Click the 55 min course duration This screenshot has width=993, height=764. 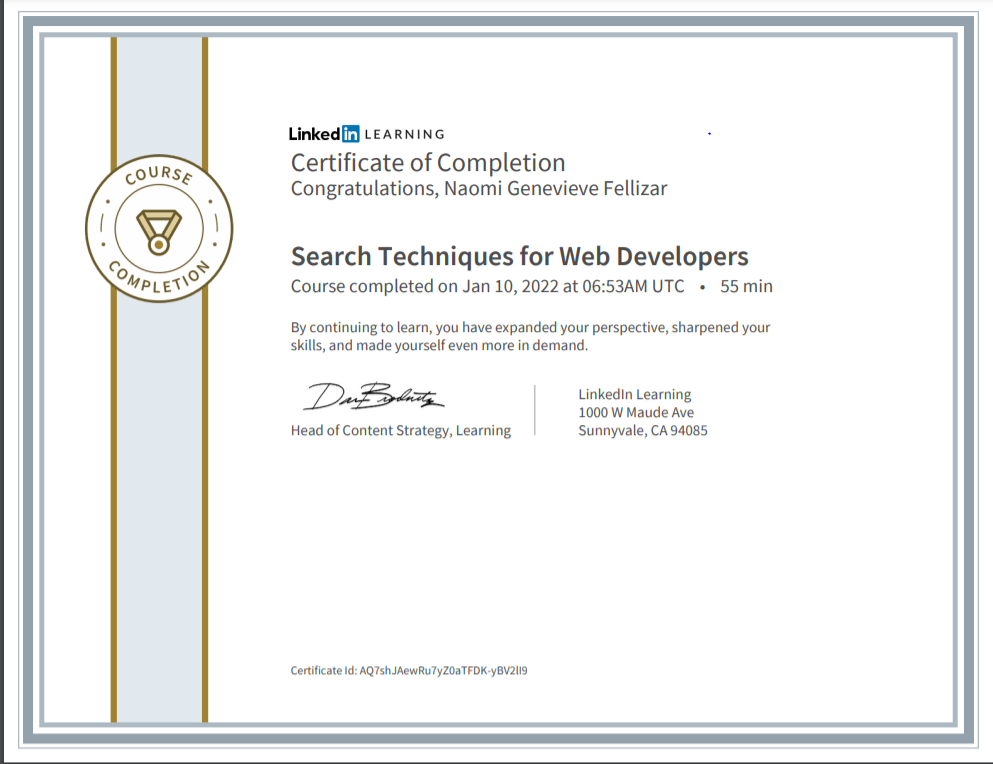click(x=746, y=286)
